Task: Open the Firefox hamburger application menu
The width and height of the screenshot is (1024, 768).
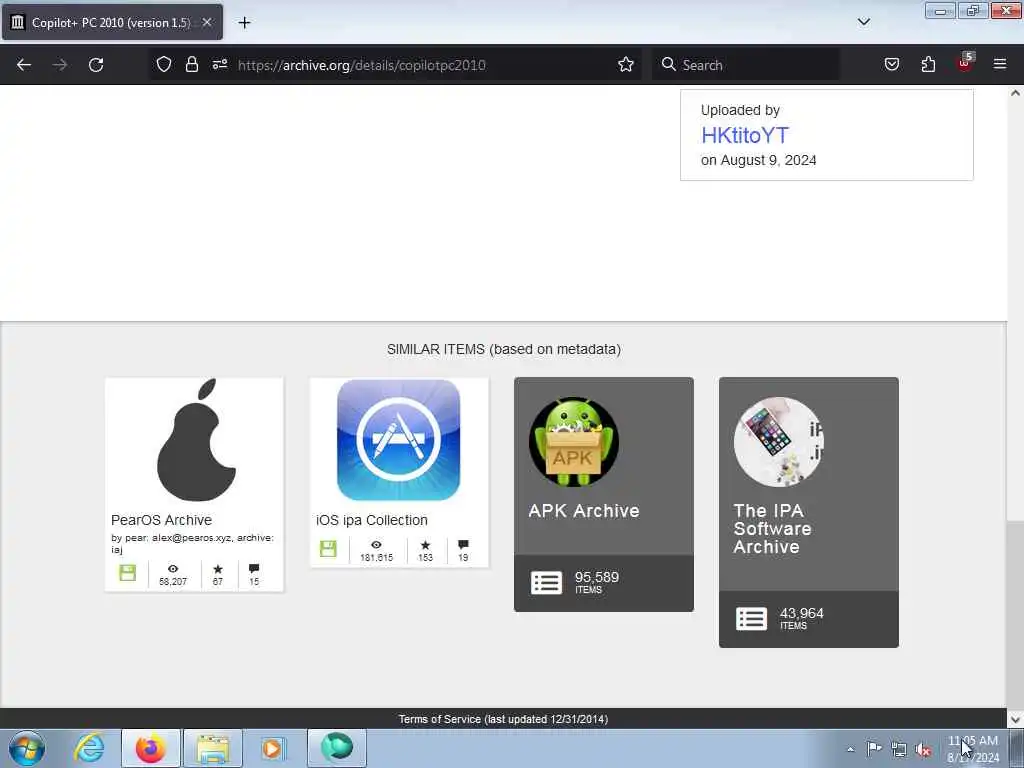Action: [x=1000, y=64]
